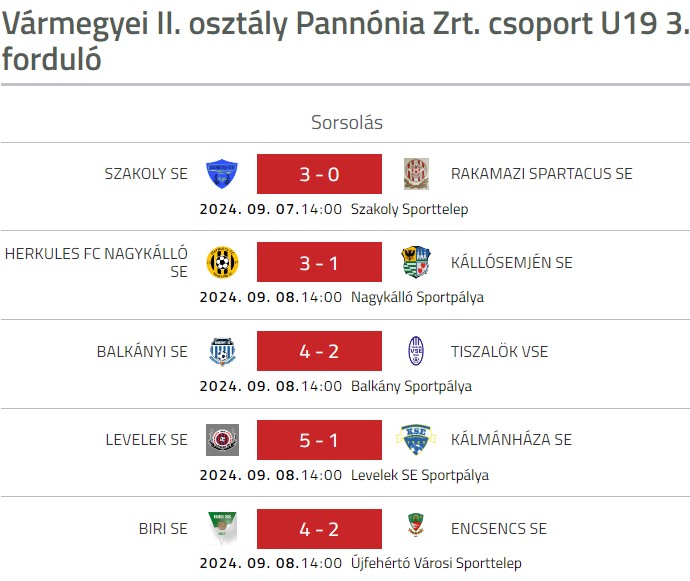Click the Tiszalök VSE oval logo
Viewport: 690px width, 581px height.
[416, 351]
